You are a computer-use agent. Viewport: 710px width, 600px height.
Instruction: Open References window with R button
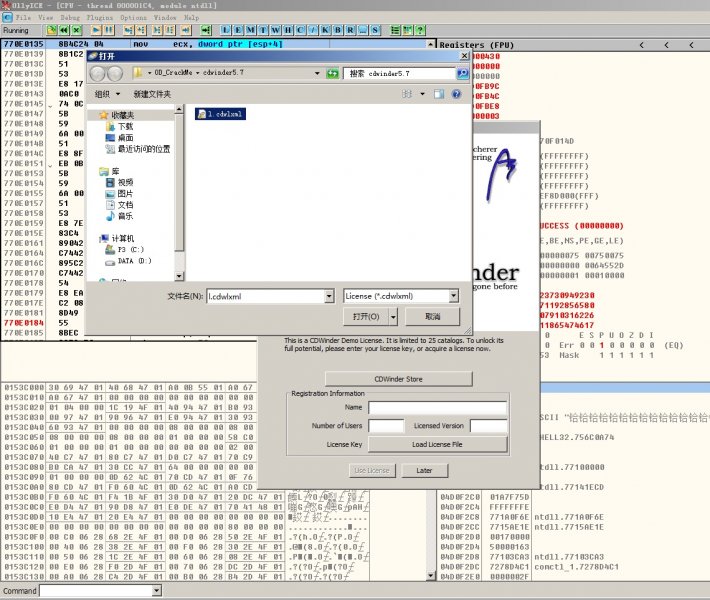point(350,30)
